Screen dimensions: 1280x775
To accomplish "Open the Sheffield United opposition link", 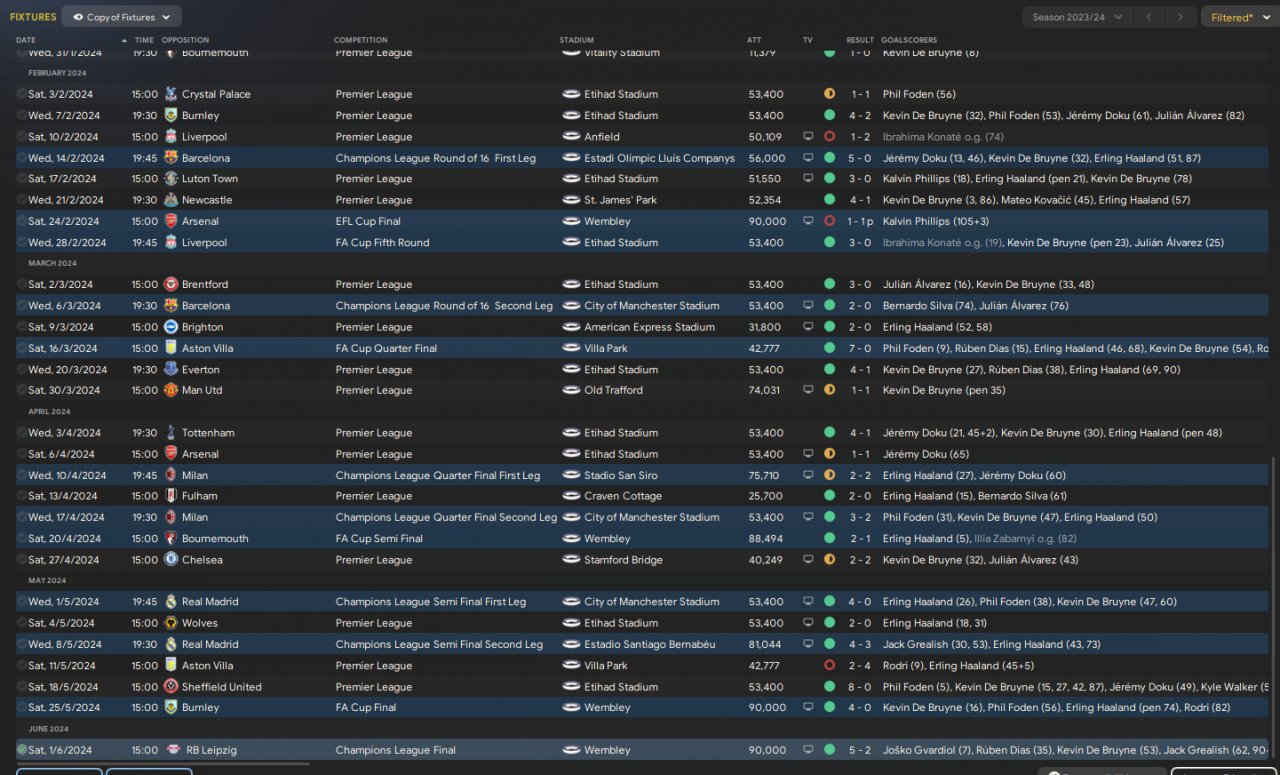I will (221, 687).
